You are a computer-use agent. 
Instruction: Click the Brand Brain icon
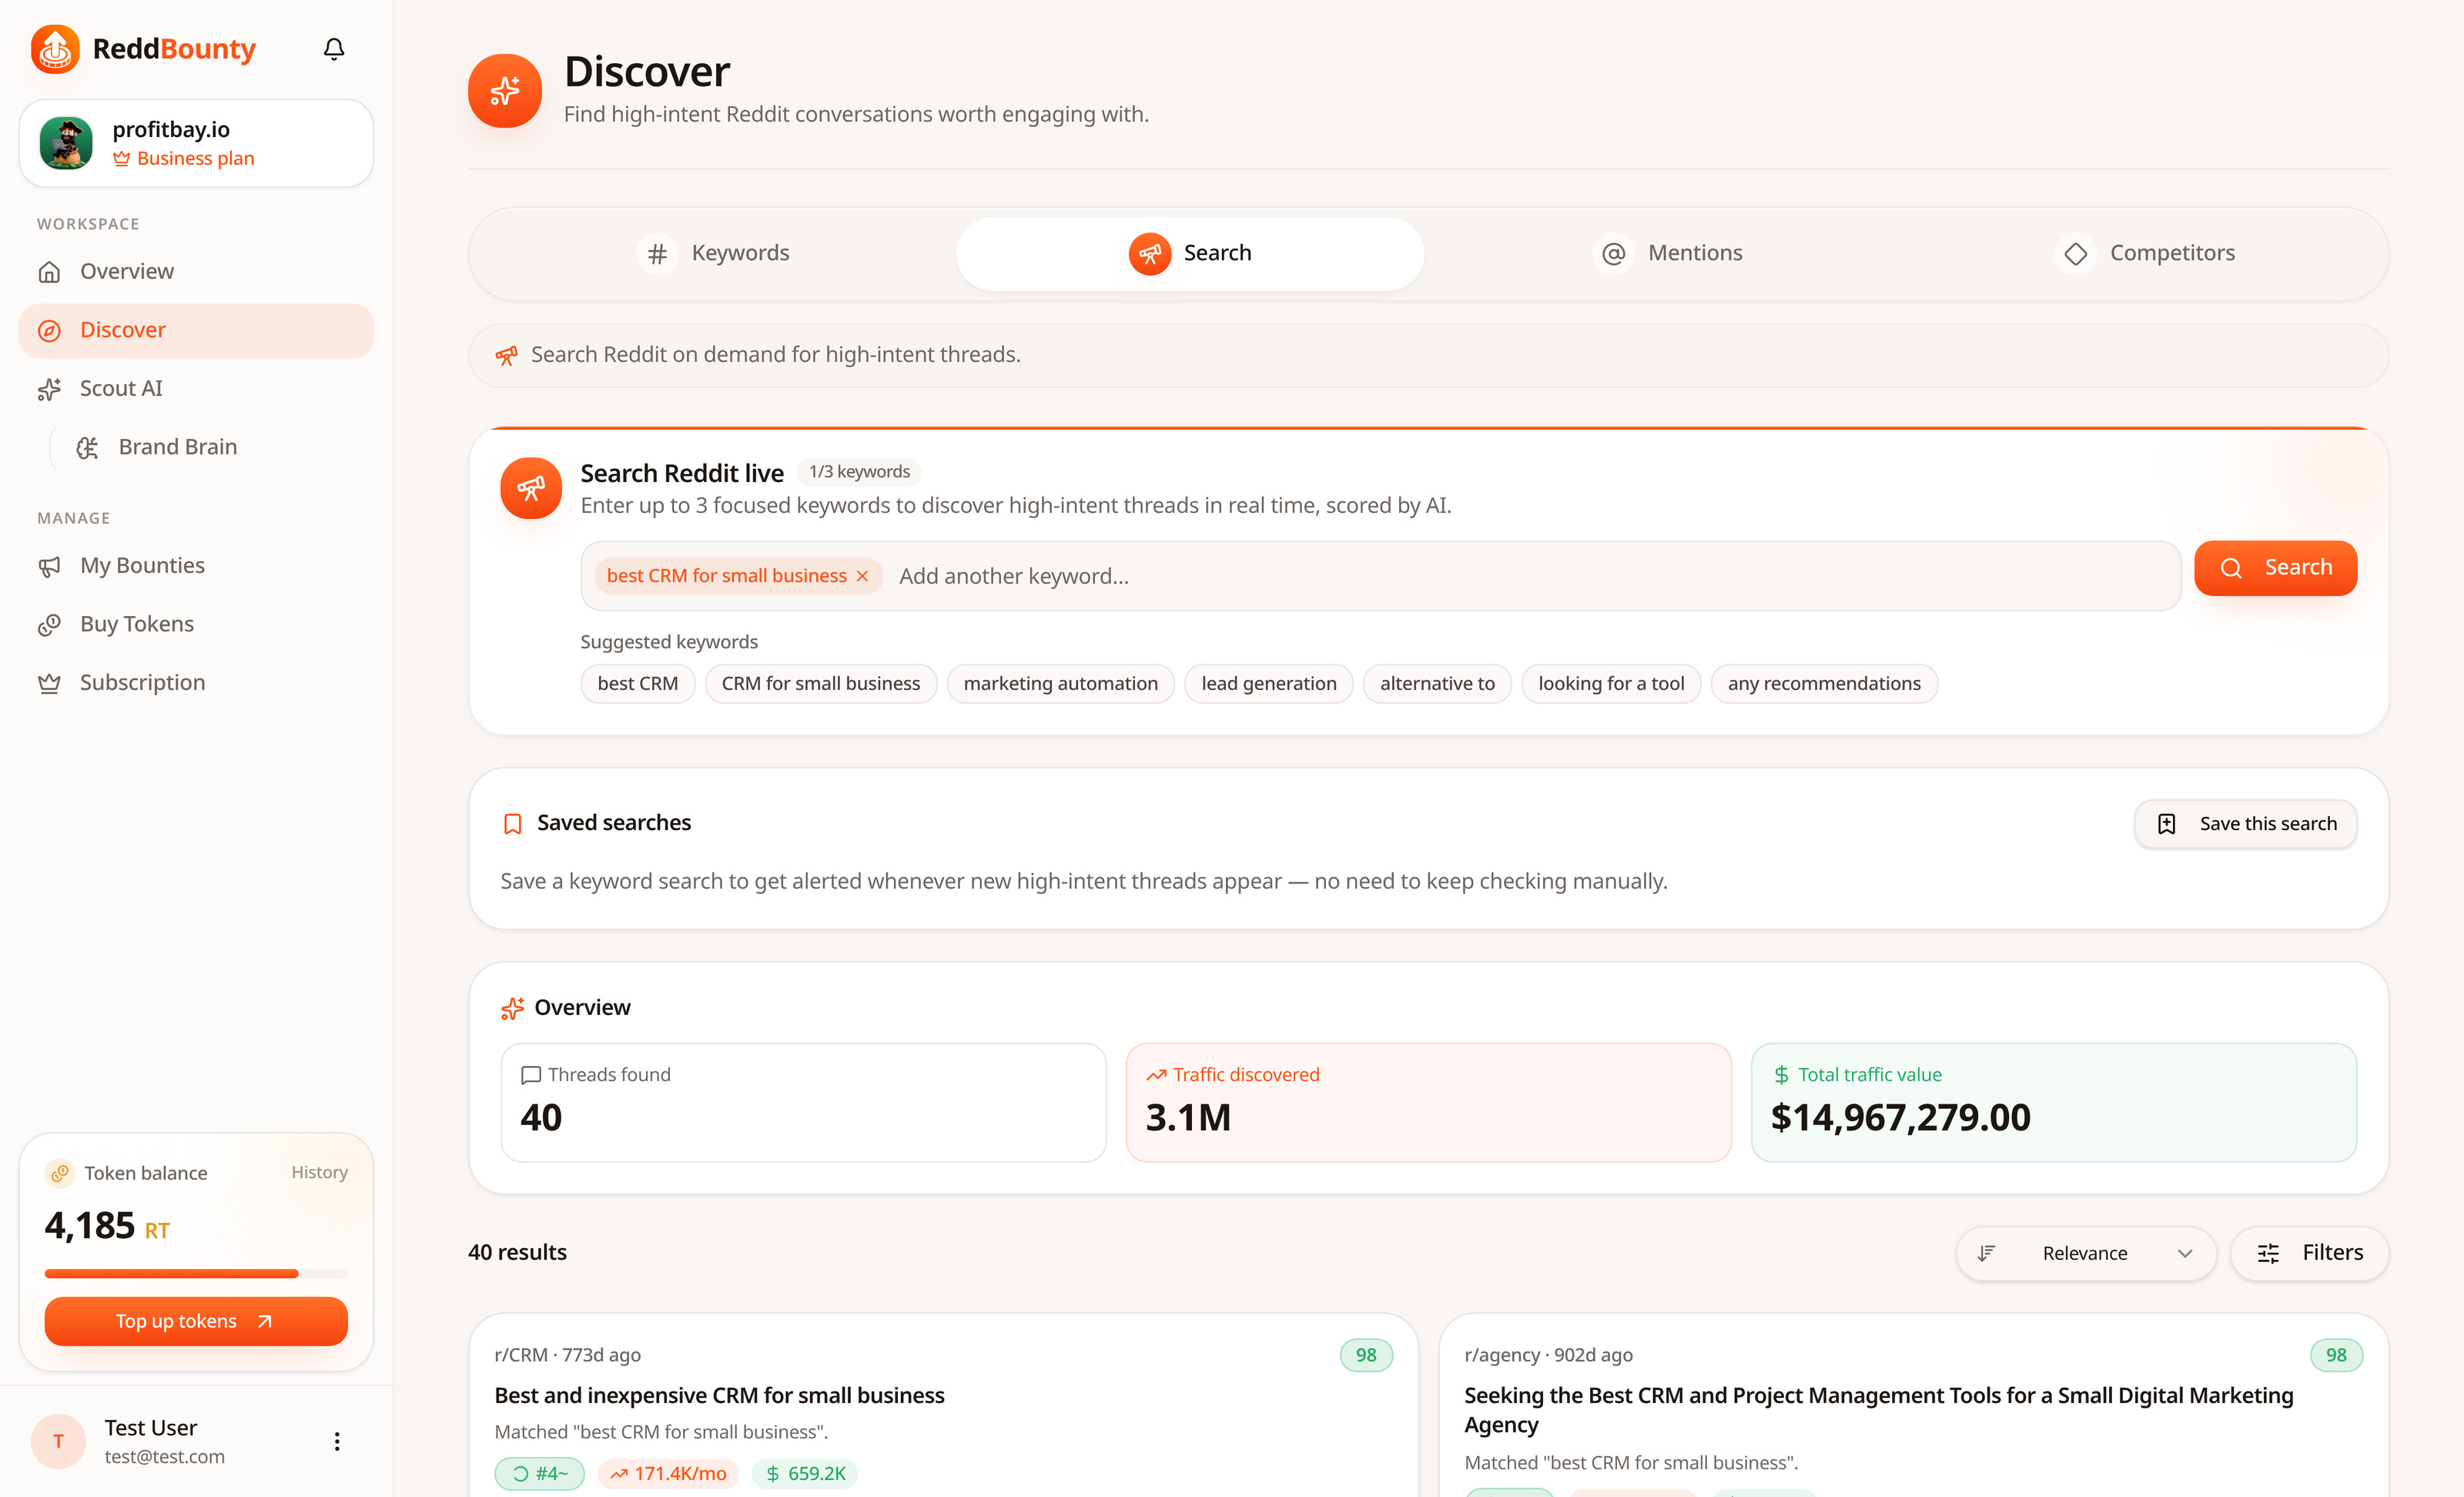[x=88, y=448]
